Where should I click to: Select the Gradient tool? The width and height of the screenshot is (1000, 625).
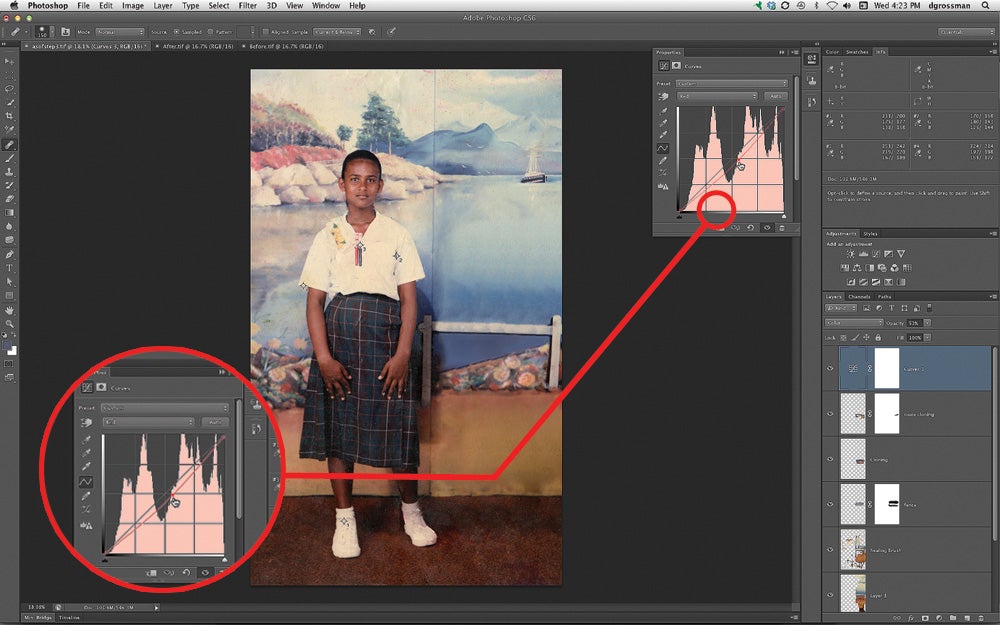tap(9, 213)
